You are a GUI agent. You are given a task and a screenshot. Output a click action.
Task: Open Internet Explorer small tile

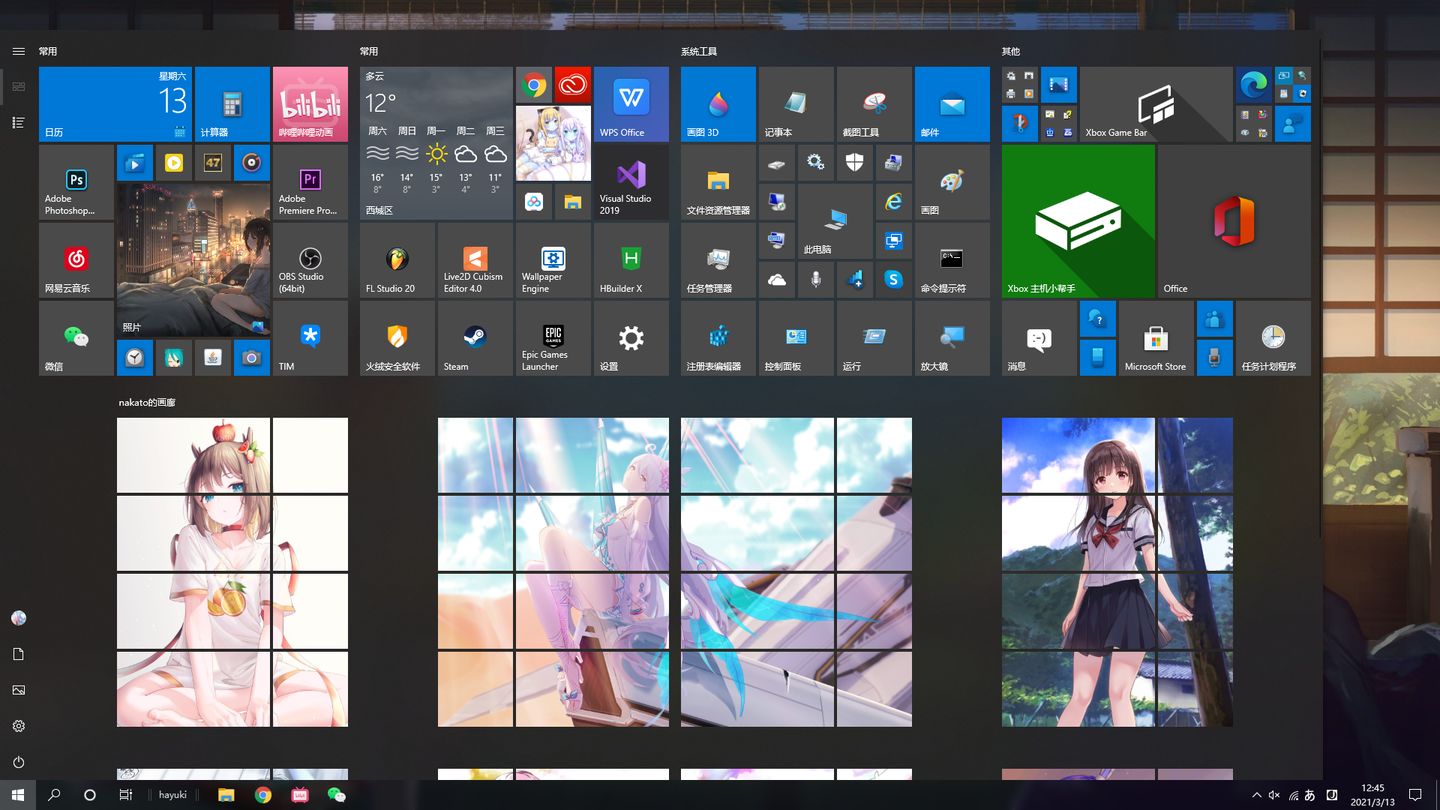[x=894, y=202]
